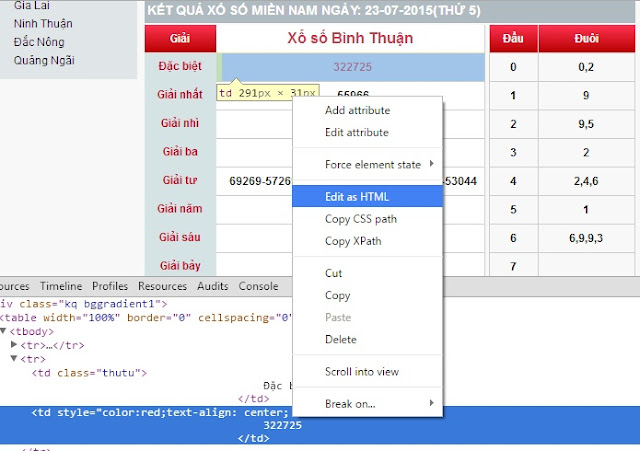
Task: Select Copy CSS path menu entry
Action: point(367,219)
